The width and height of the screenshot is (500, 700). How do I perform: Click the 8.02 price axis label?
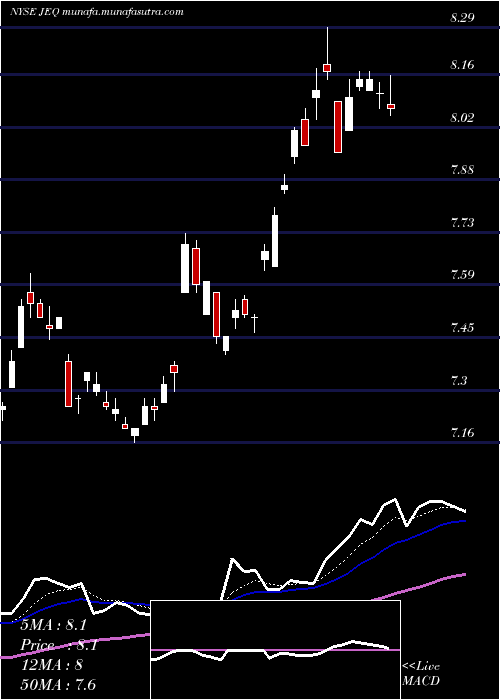[462, 118]
